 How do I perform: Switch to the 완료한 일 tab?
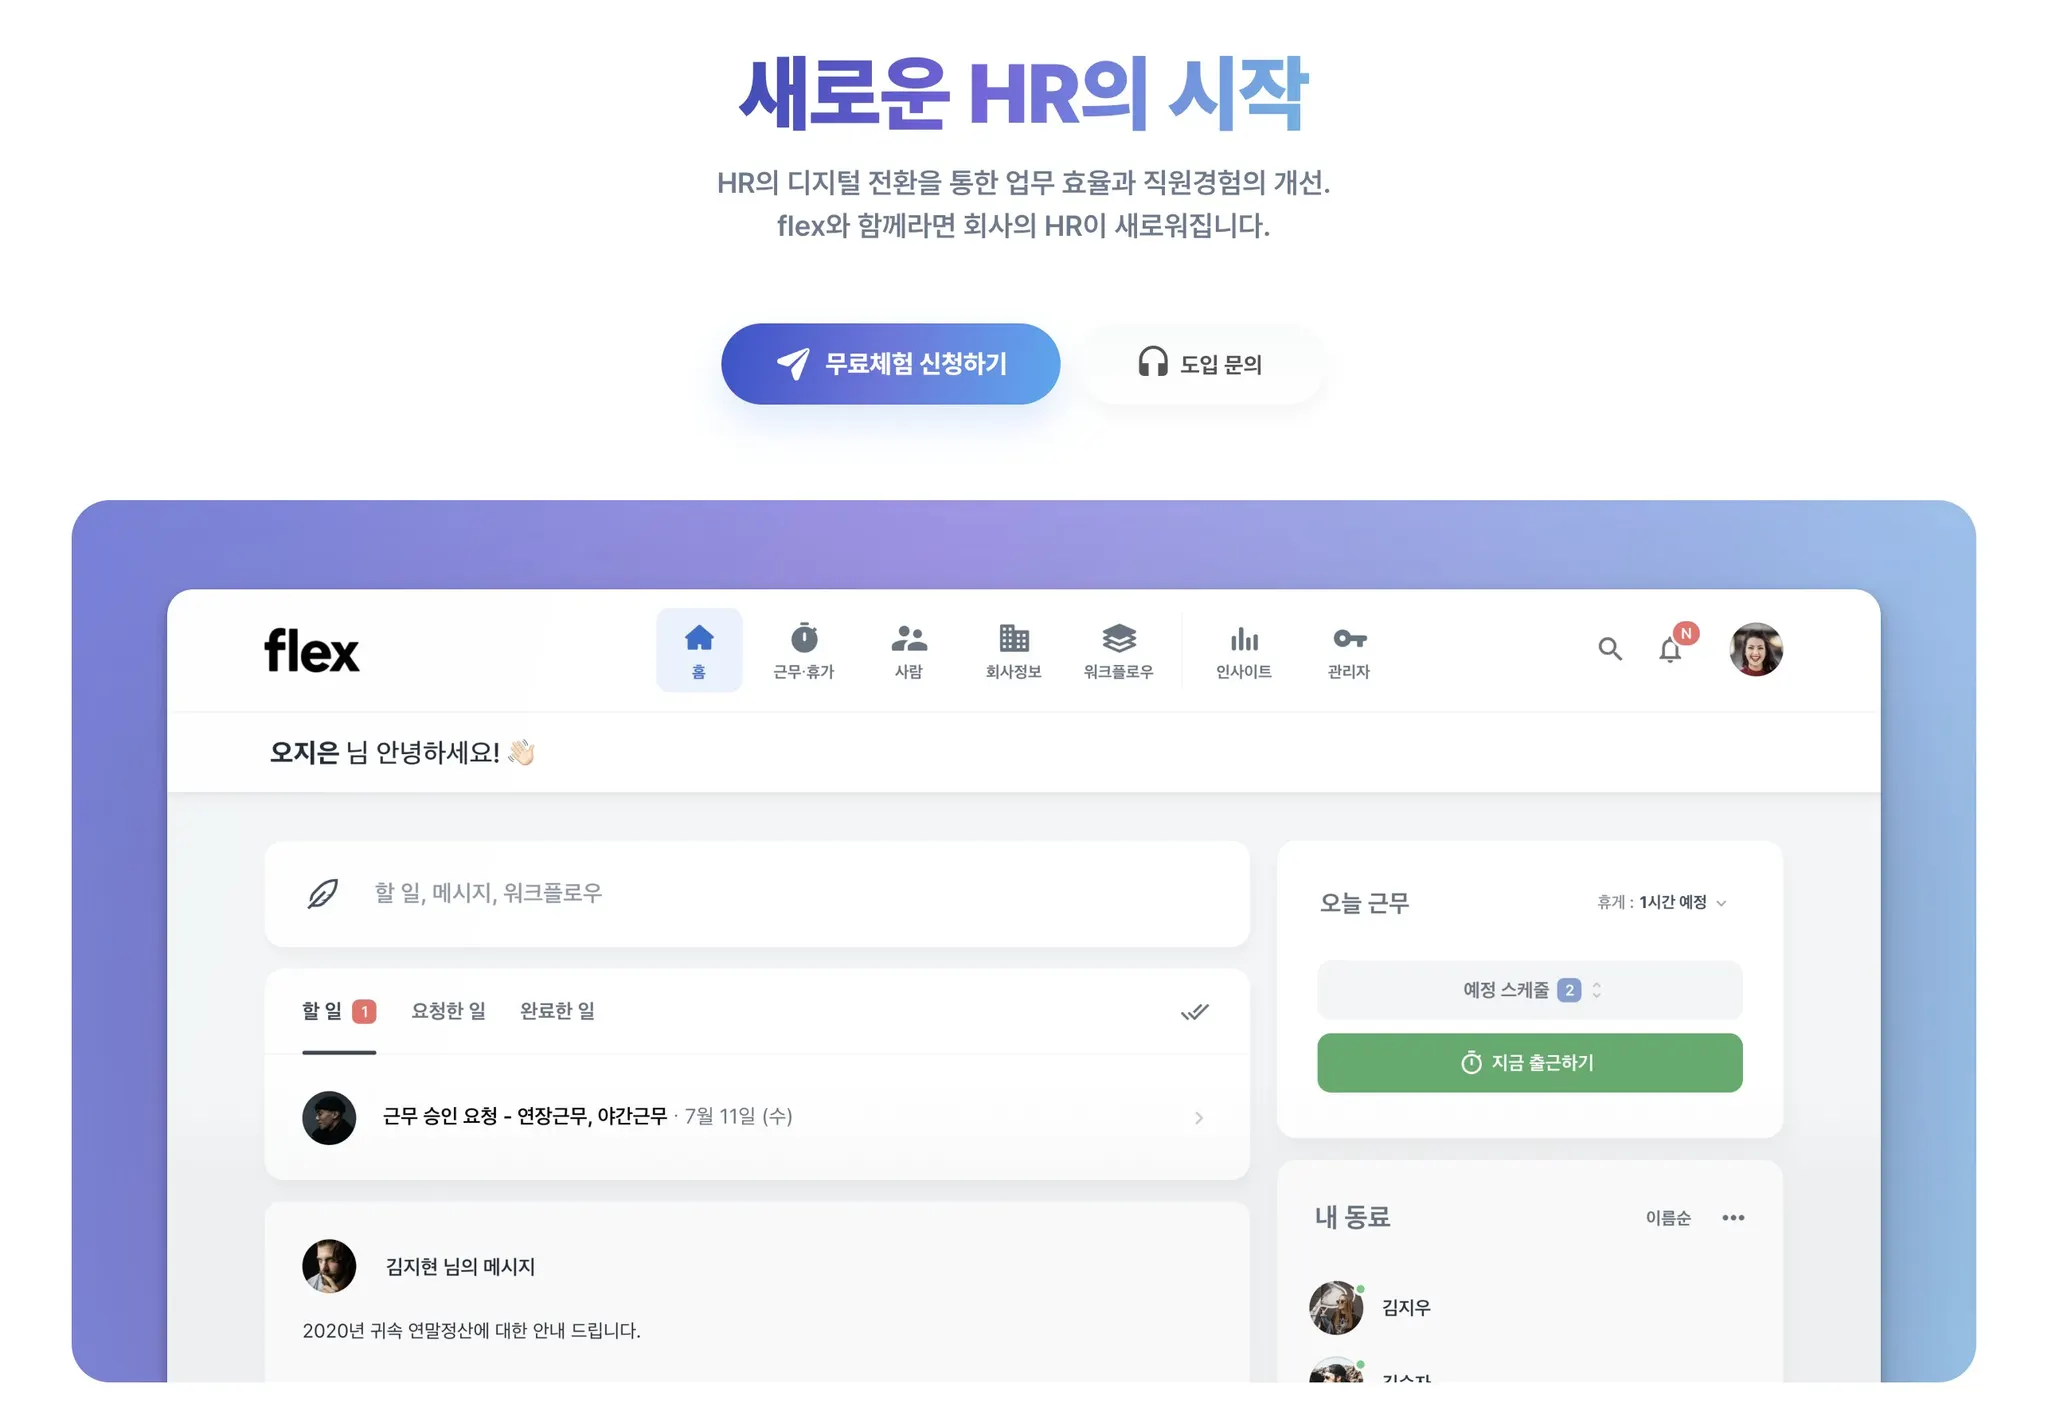coord(558,1011)
